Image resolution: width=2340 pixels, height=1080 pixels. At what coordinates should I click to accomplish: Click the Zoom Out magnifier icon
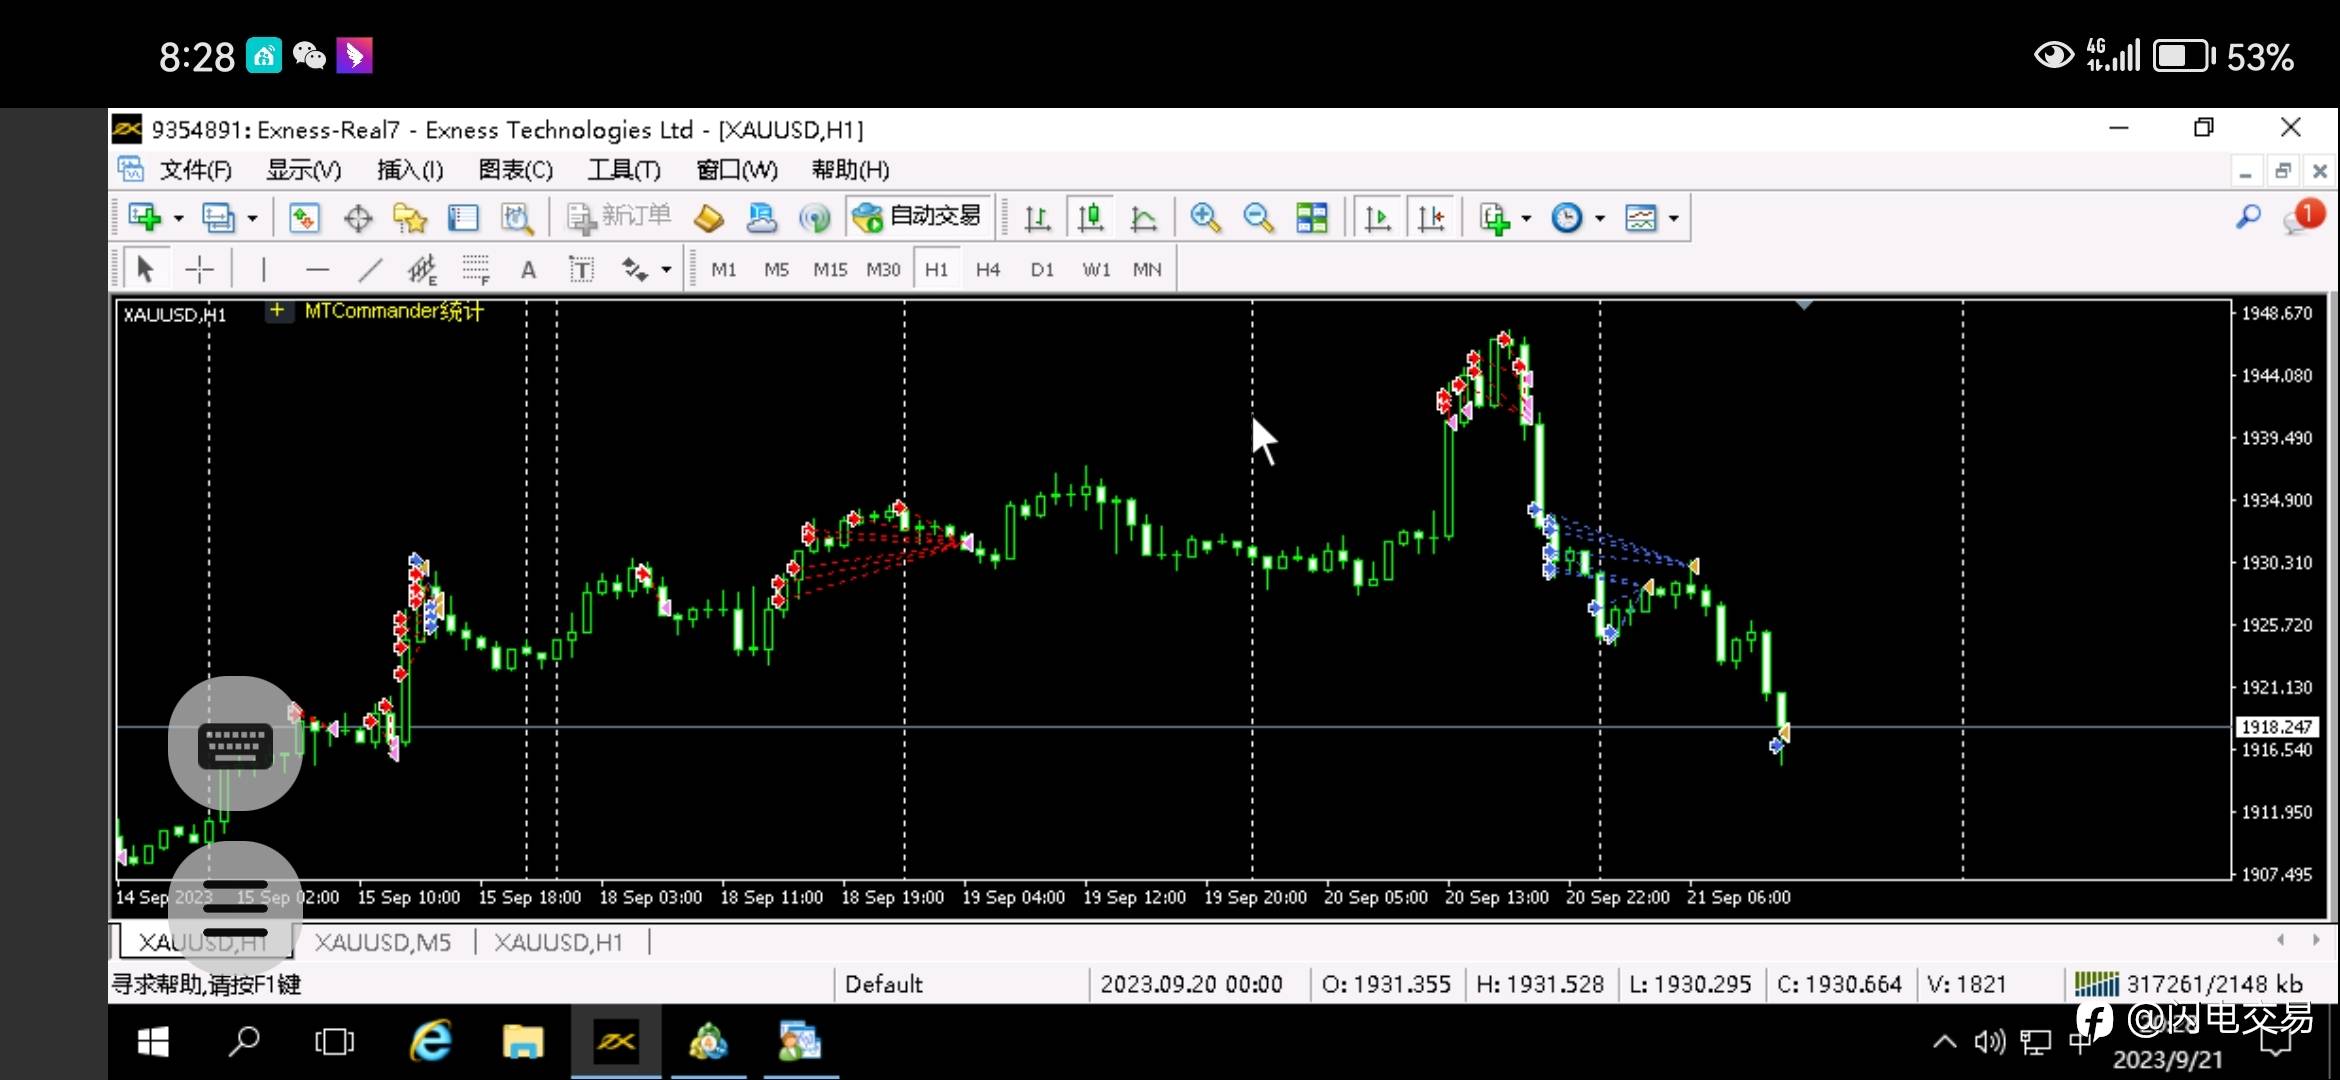pyautogui.click(x=1258, y=217)
